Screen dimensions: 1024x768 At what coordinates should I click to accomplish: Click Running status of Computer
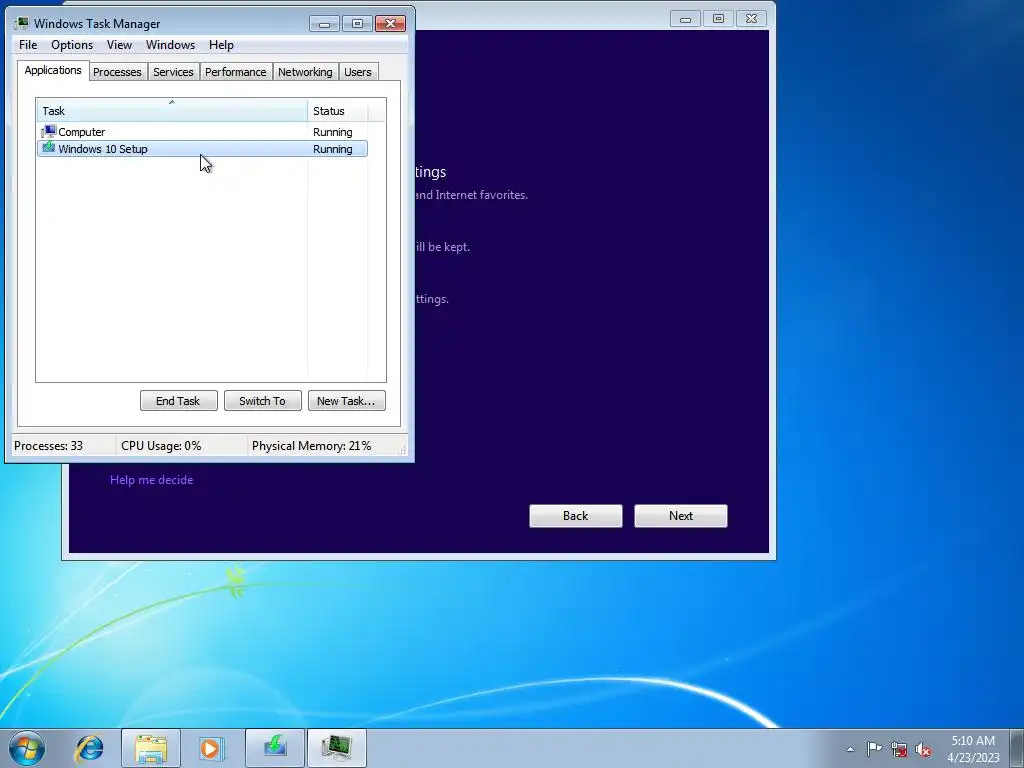point(332,132)
